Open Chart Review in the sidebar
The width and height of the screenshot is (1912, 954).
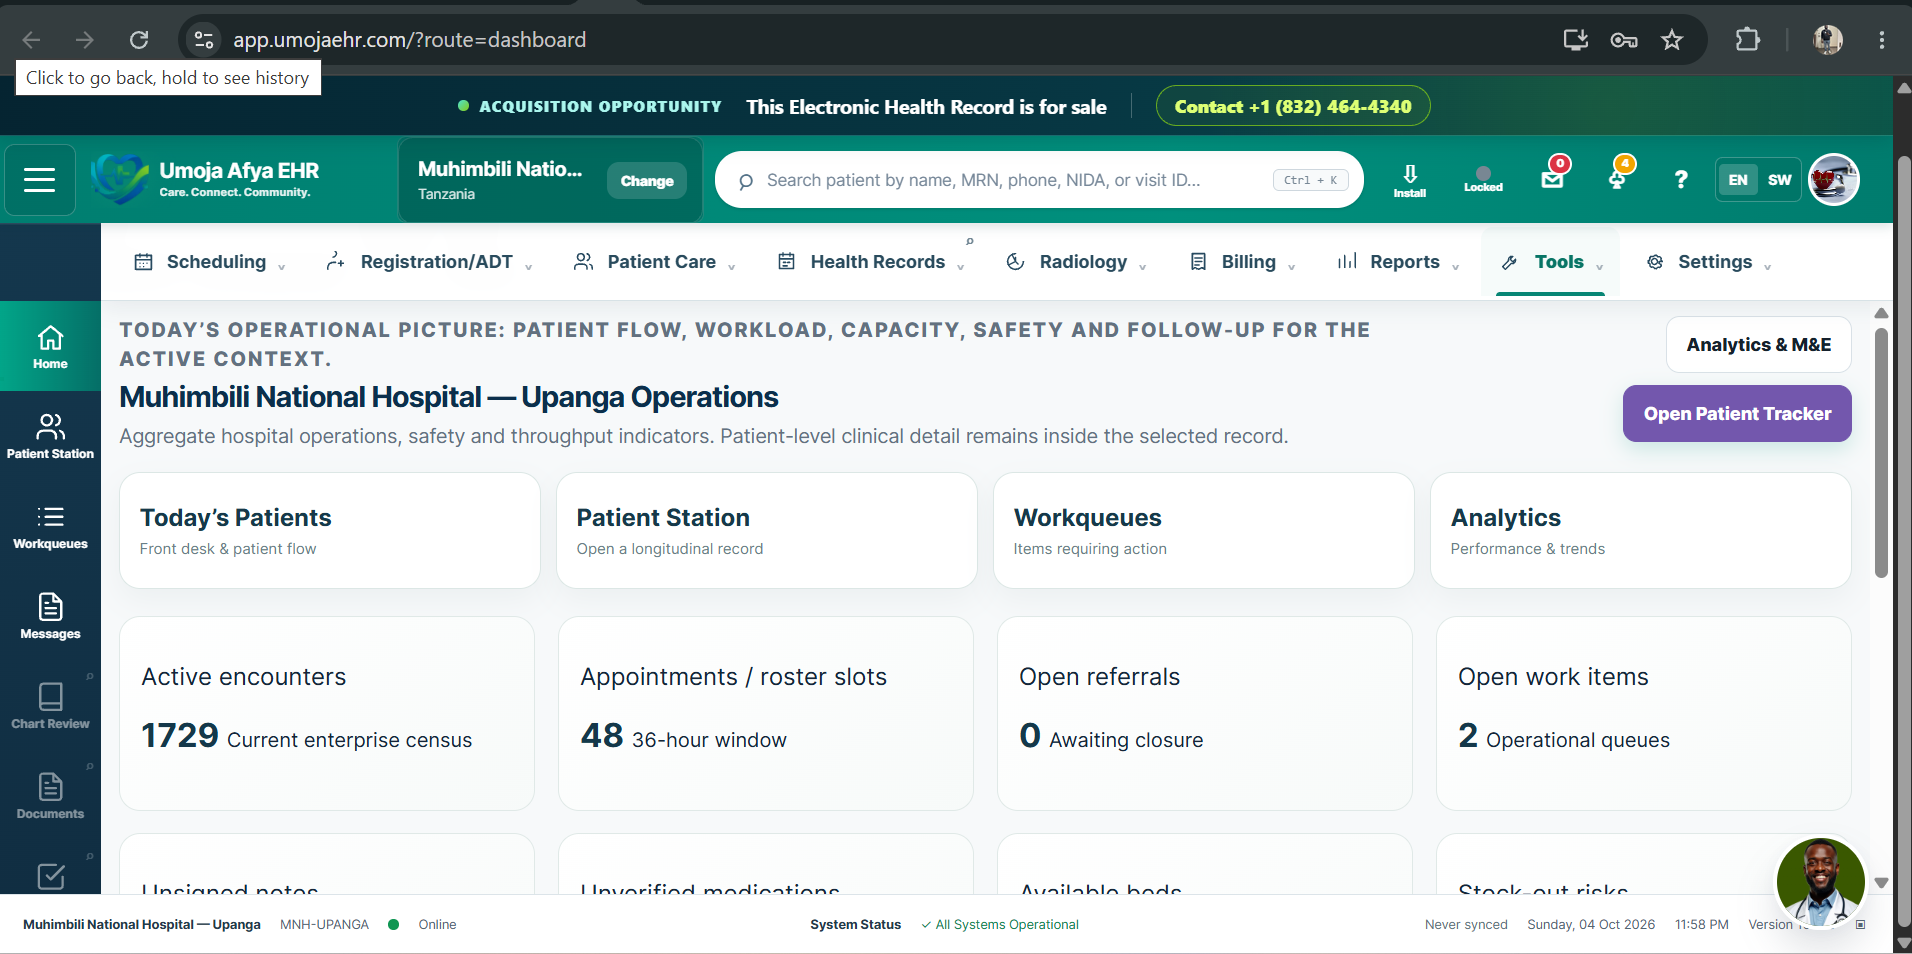pos(50,707)
